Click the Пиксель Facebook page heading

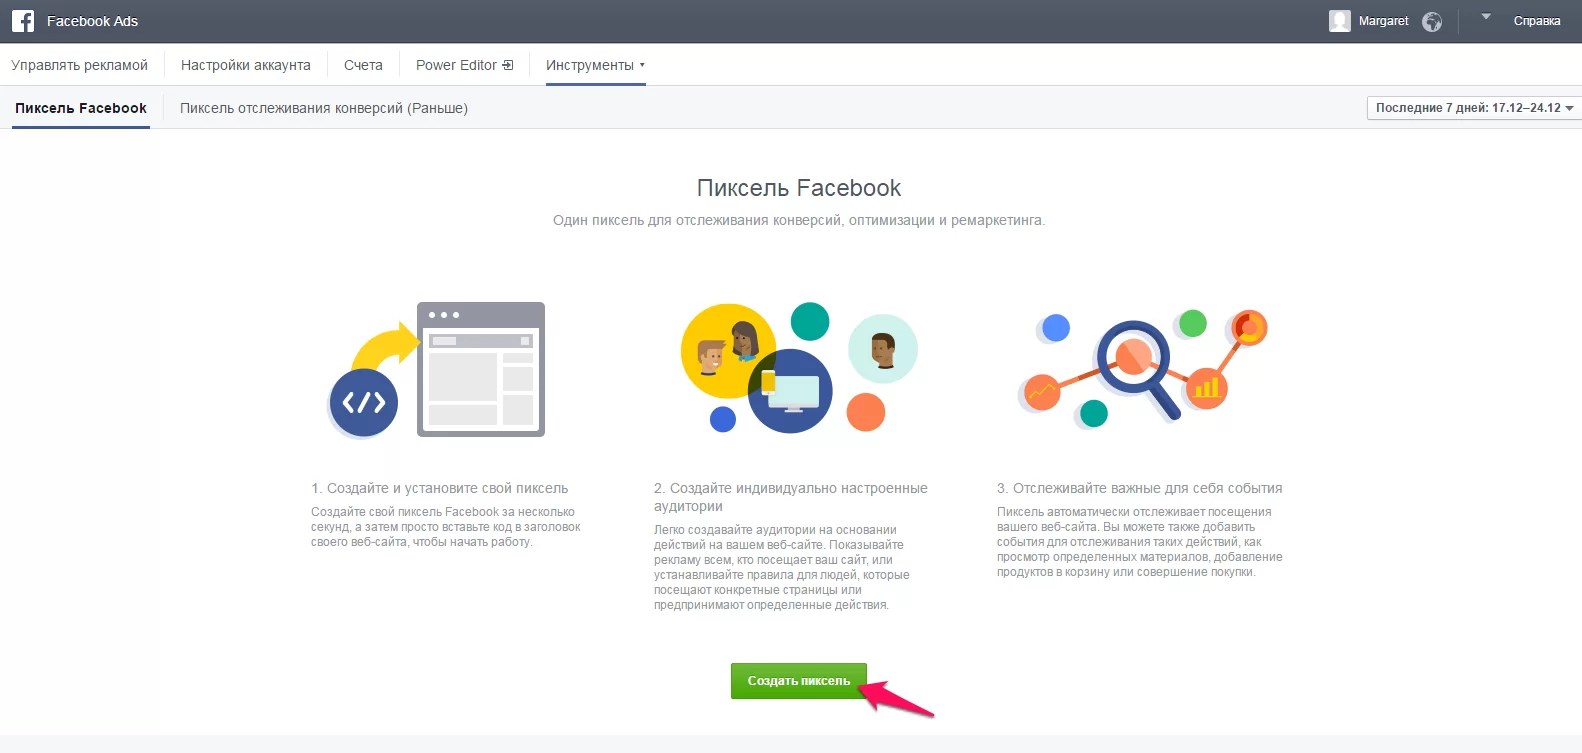click(x=799, y=188)
